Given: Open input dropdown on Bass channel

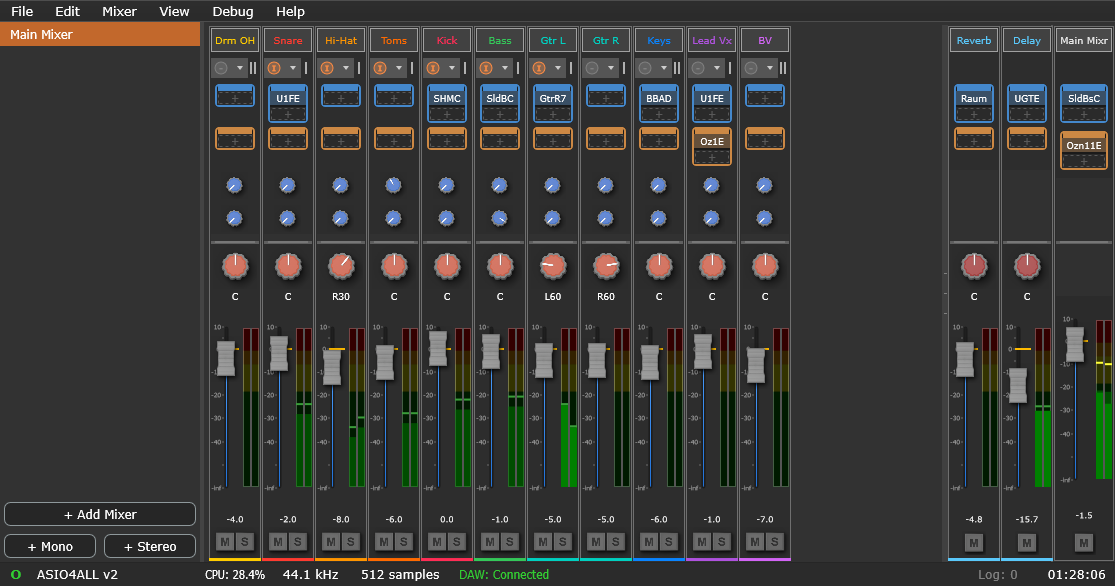Looking at the screenshot, I should click(x=504, y=68).
